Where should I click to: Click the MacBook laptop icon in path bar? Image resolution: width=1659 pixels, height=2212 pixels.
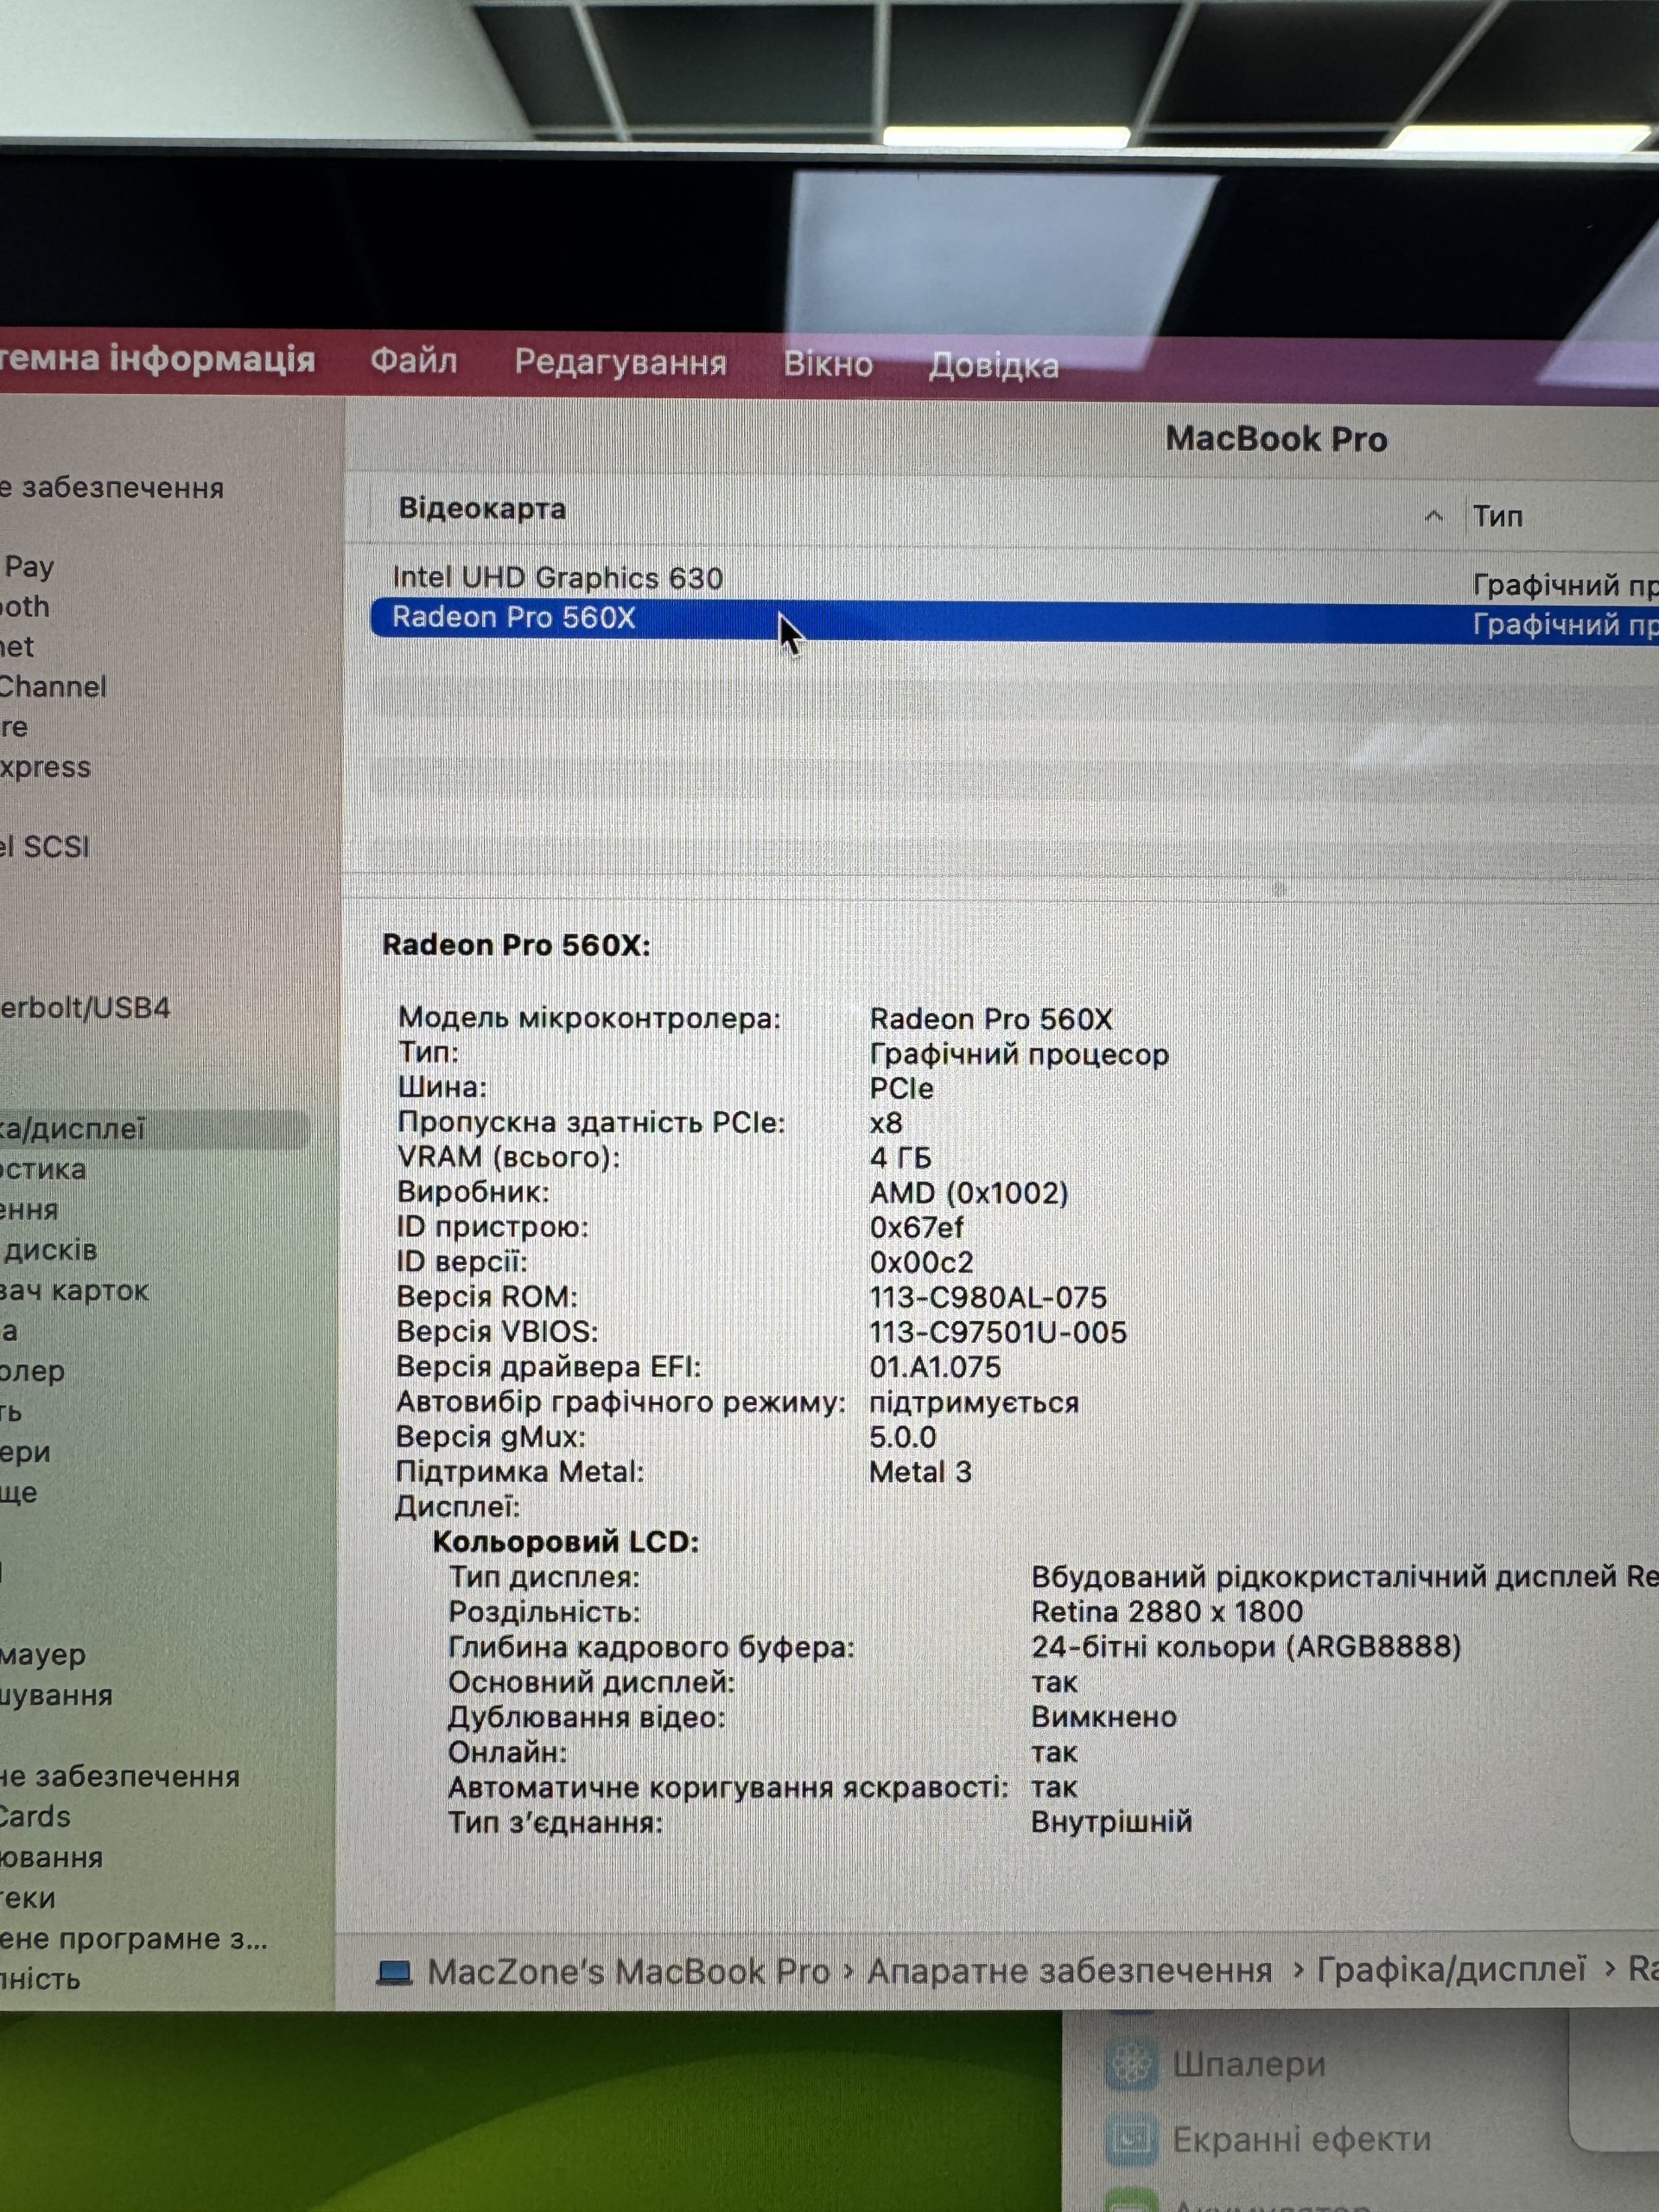[x=394, y=1972]
